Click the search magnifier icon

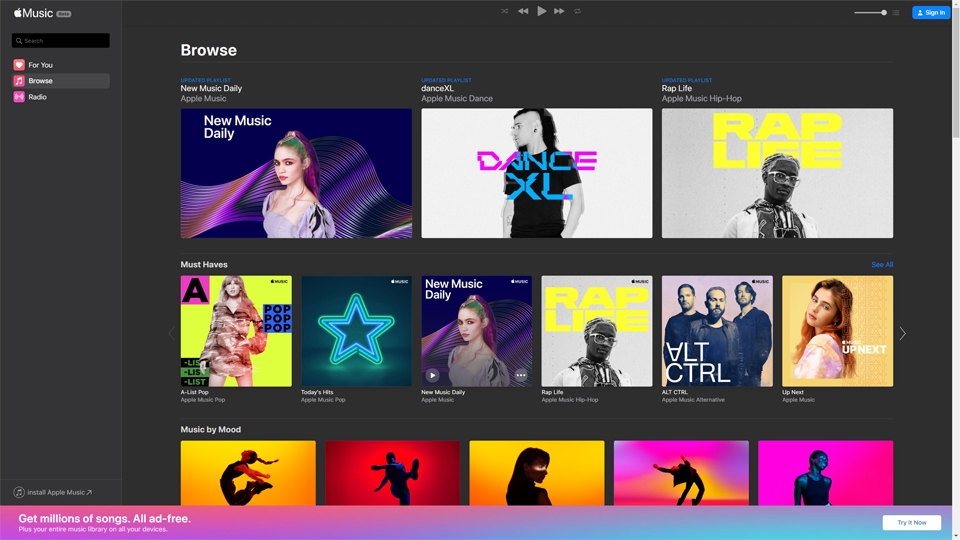click(x=19, y=40)
